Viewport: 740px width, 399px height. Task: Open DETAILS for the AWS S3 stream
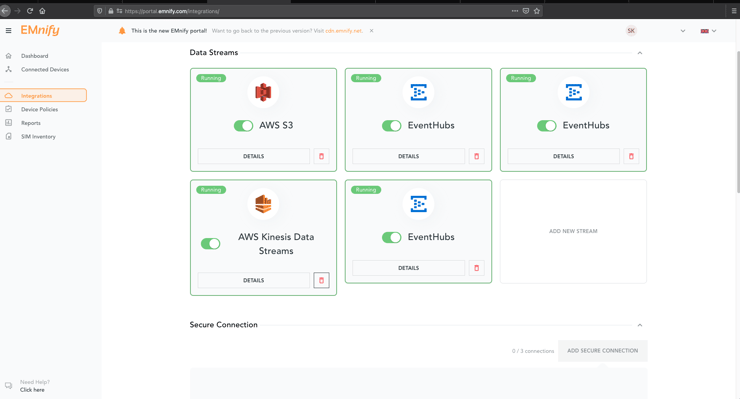coord(253,156)
